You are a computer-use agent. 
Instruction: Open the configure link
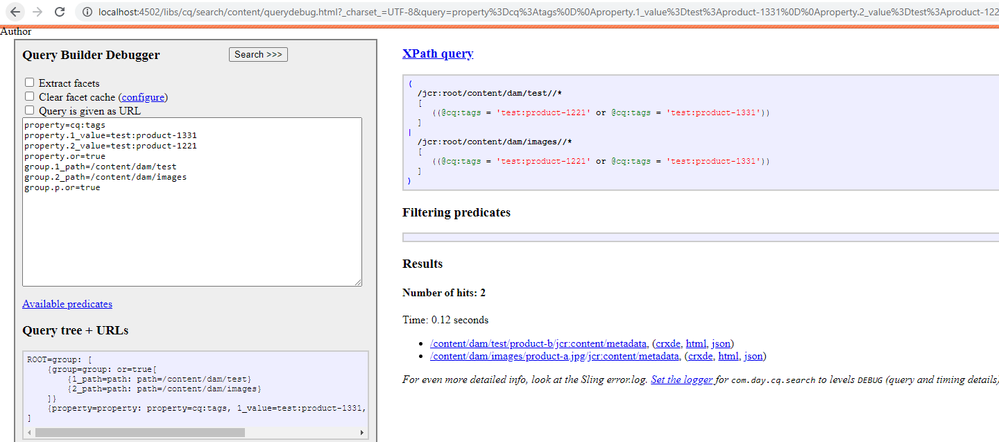tap(142, 97)
